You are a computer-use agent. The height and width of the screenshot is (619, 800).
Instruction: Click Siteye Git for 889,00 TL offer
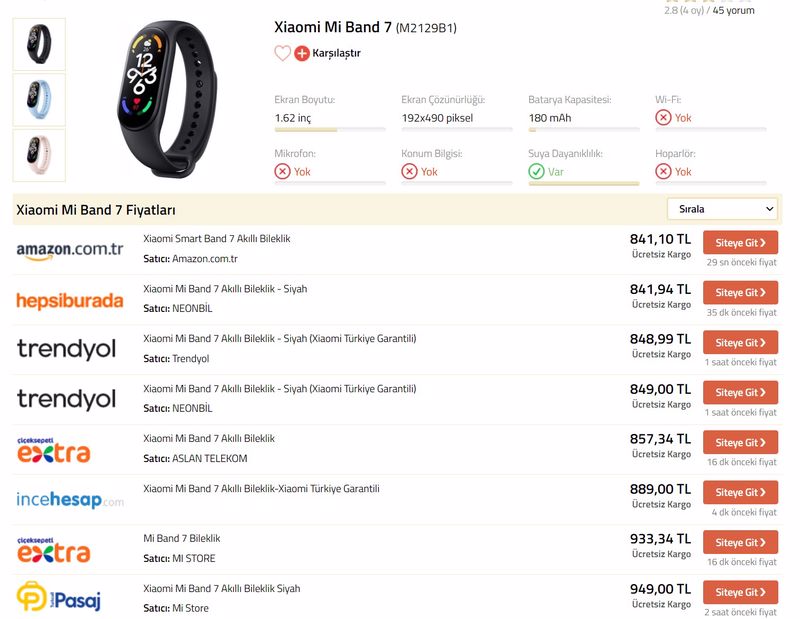740,492
